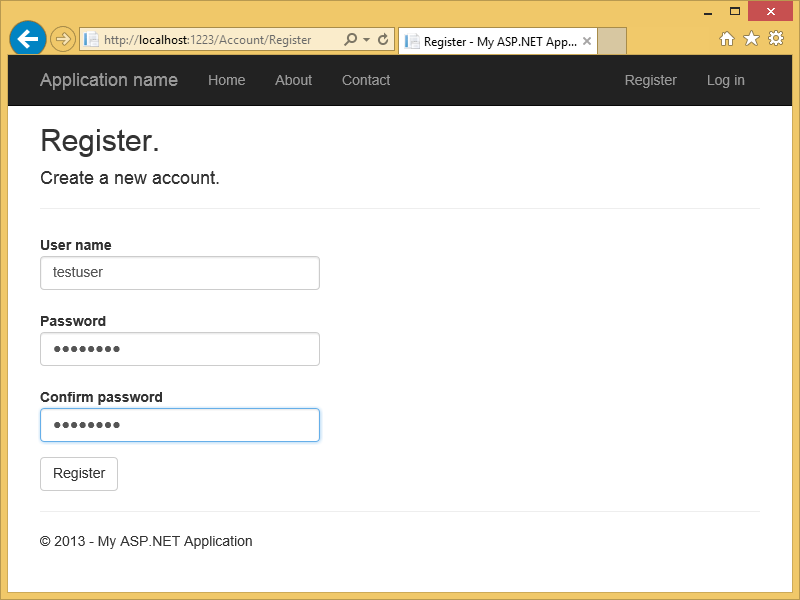The image size is (800, 600).
Task: Open Favorites with the star icon
Action: 751,39
